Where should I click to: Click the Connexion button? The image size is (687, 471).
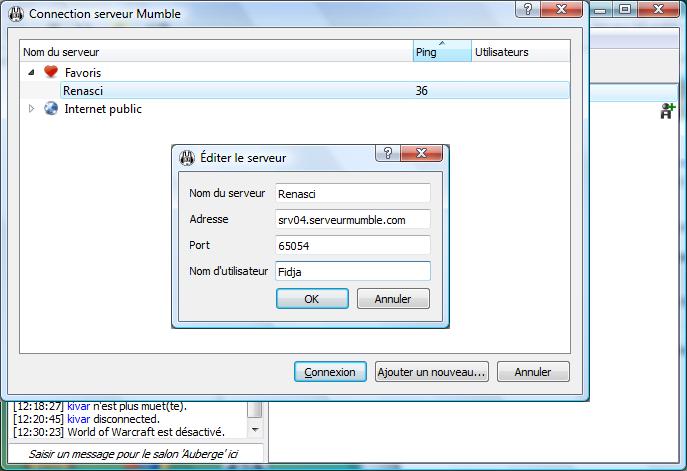tap(330, 372)
